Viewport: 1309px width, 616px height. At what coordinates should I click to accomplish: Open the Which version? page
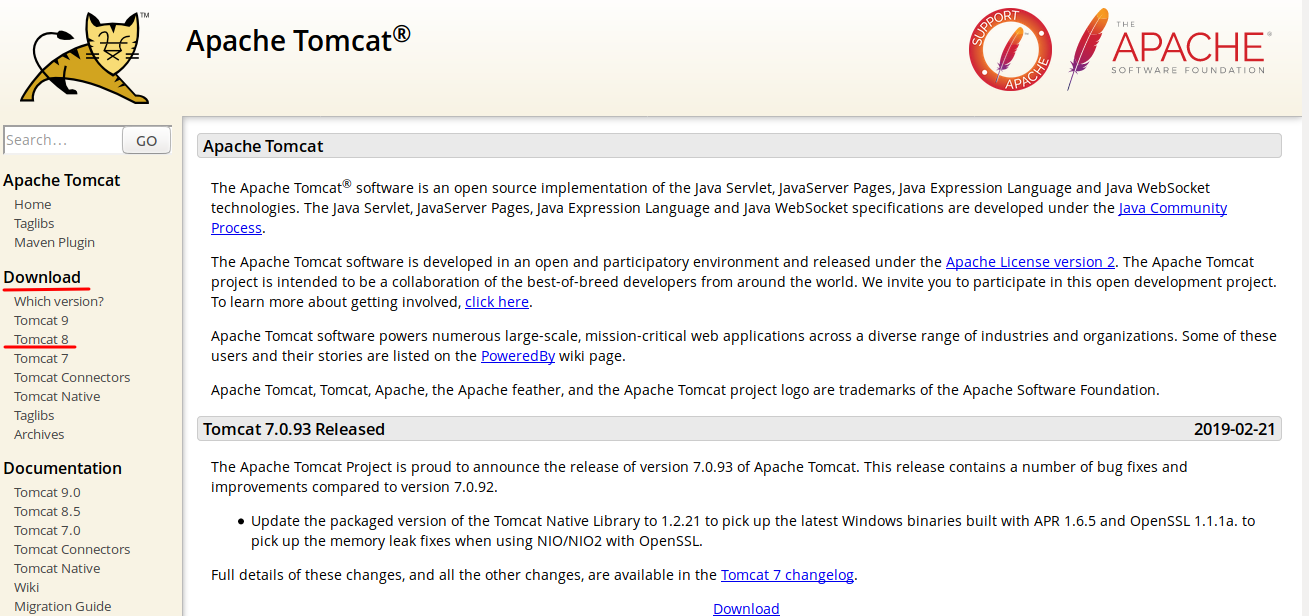(x=58, y=301)
